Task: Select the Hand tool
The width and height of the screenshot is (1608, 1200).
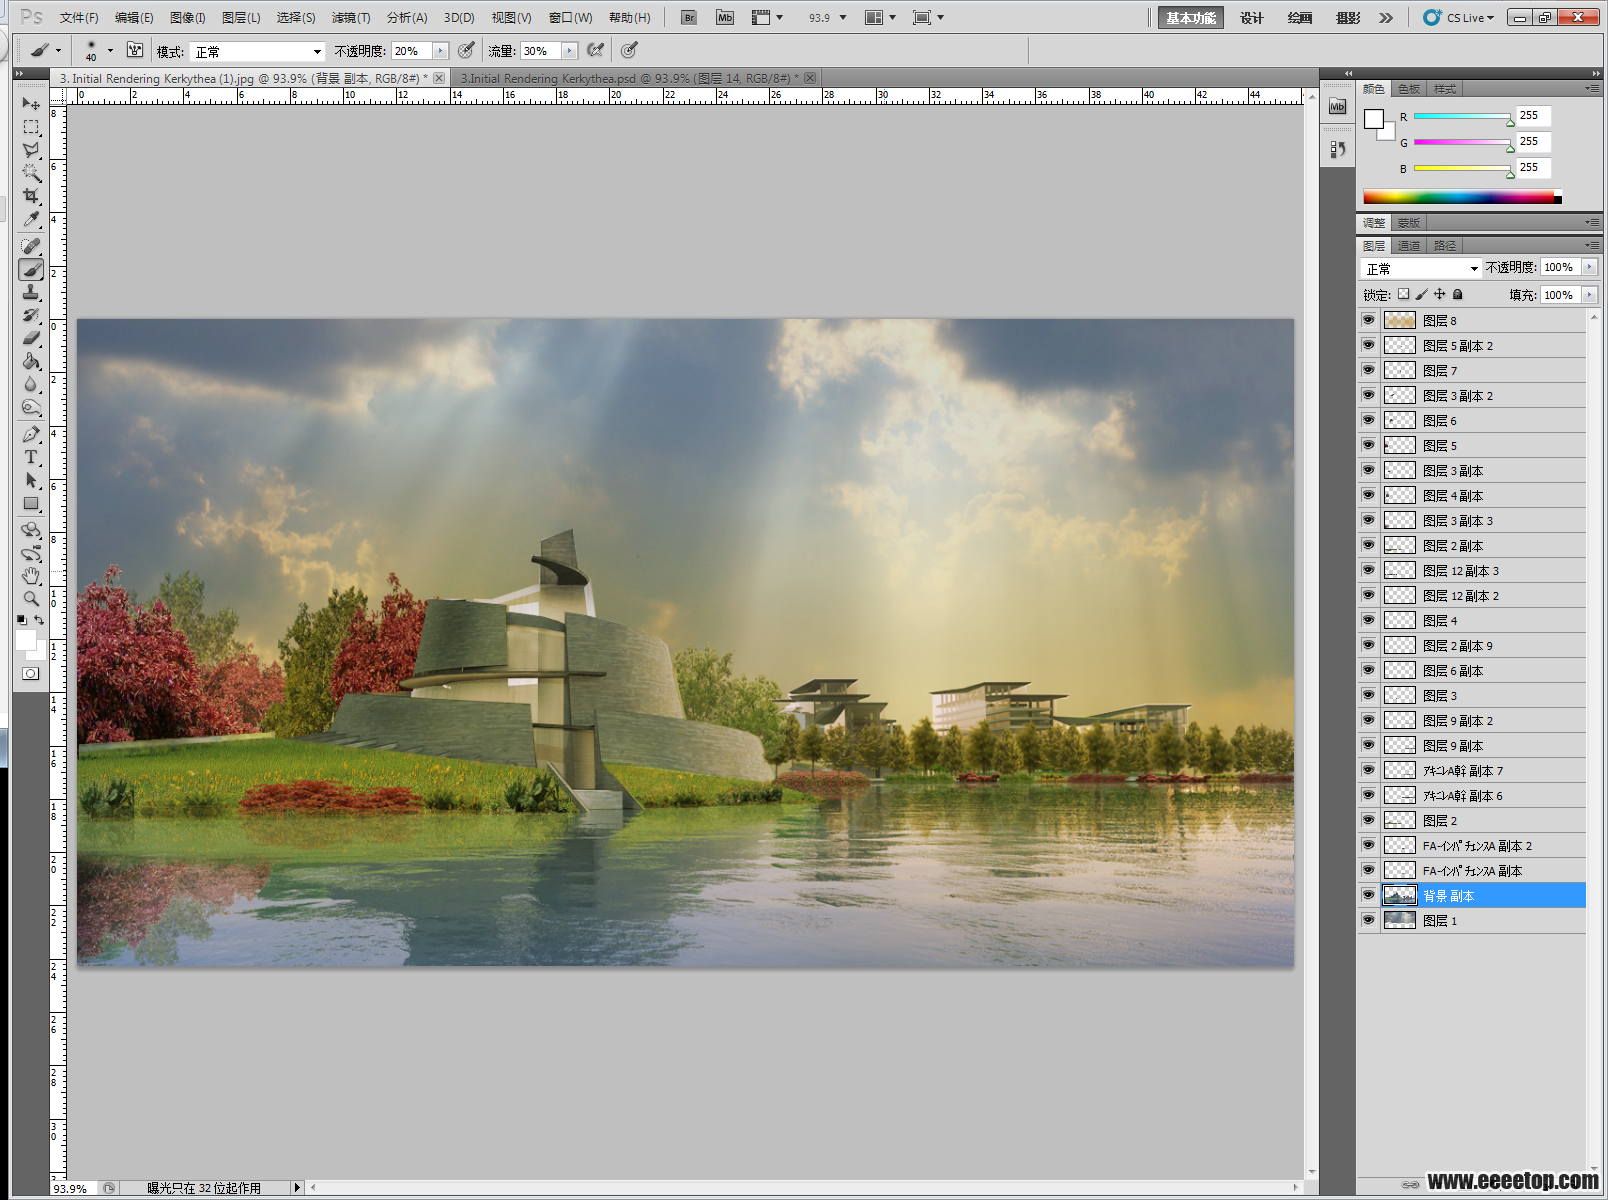Action: pos(31,576)
